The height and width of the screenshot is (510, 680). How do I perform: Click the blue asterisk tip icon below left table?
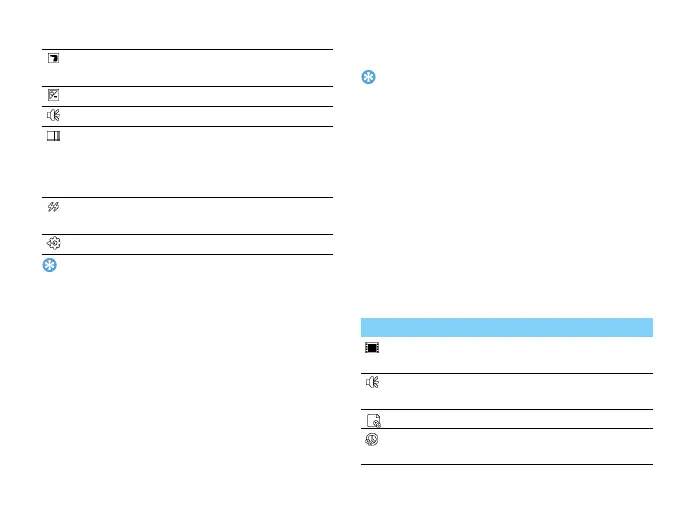tap(49, 265)
